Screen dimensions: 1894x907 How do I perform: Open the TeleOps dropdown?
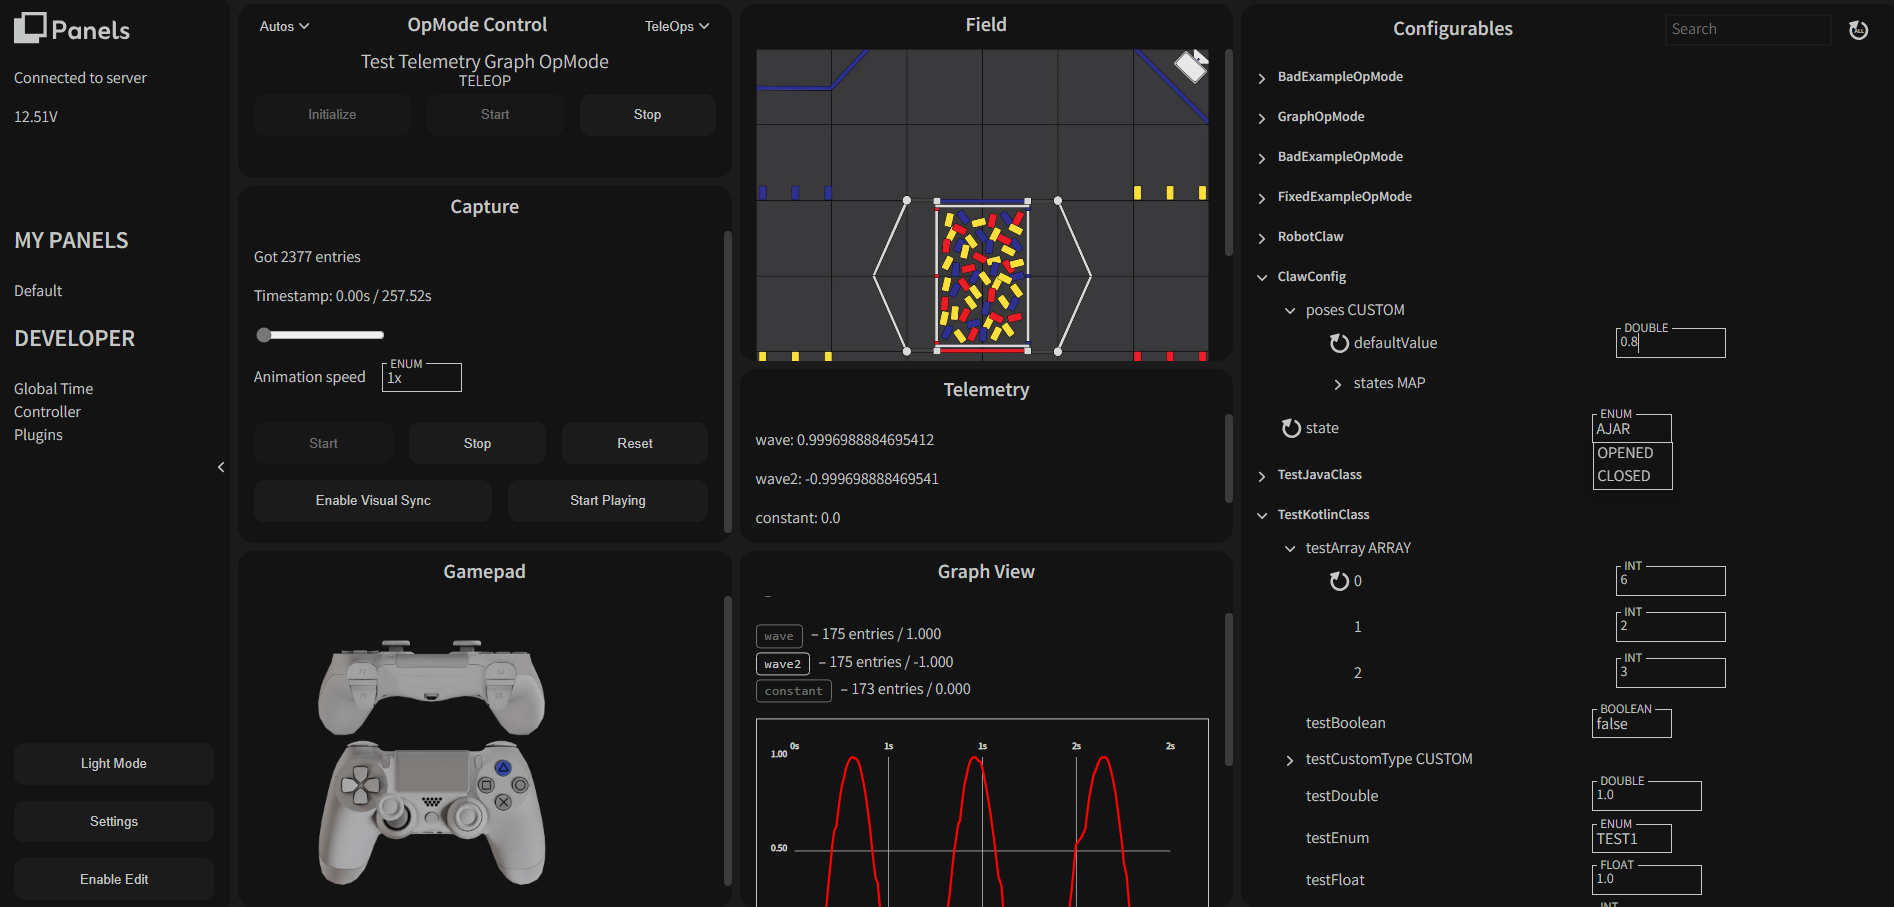click(x=676, y=27)
